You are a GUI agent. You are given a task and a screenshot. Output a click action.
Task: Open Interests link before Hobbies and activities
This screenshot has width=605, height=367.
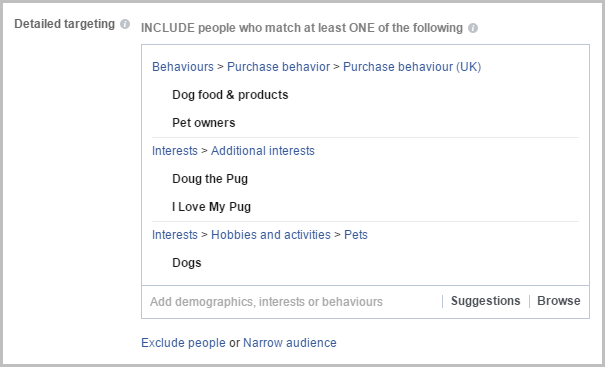pos(175,235)
